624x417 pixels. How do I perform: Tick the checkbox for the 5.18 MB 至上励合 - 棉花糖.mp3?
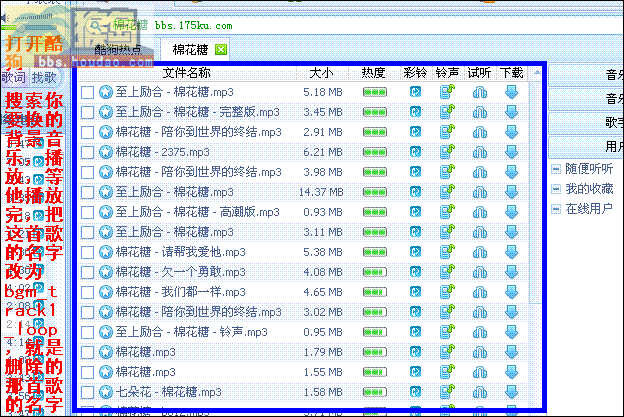[87, 92]
